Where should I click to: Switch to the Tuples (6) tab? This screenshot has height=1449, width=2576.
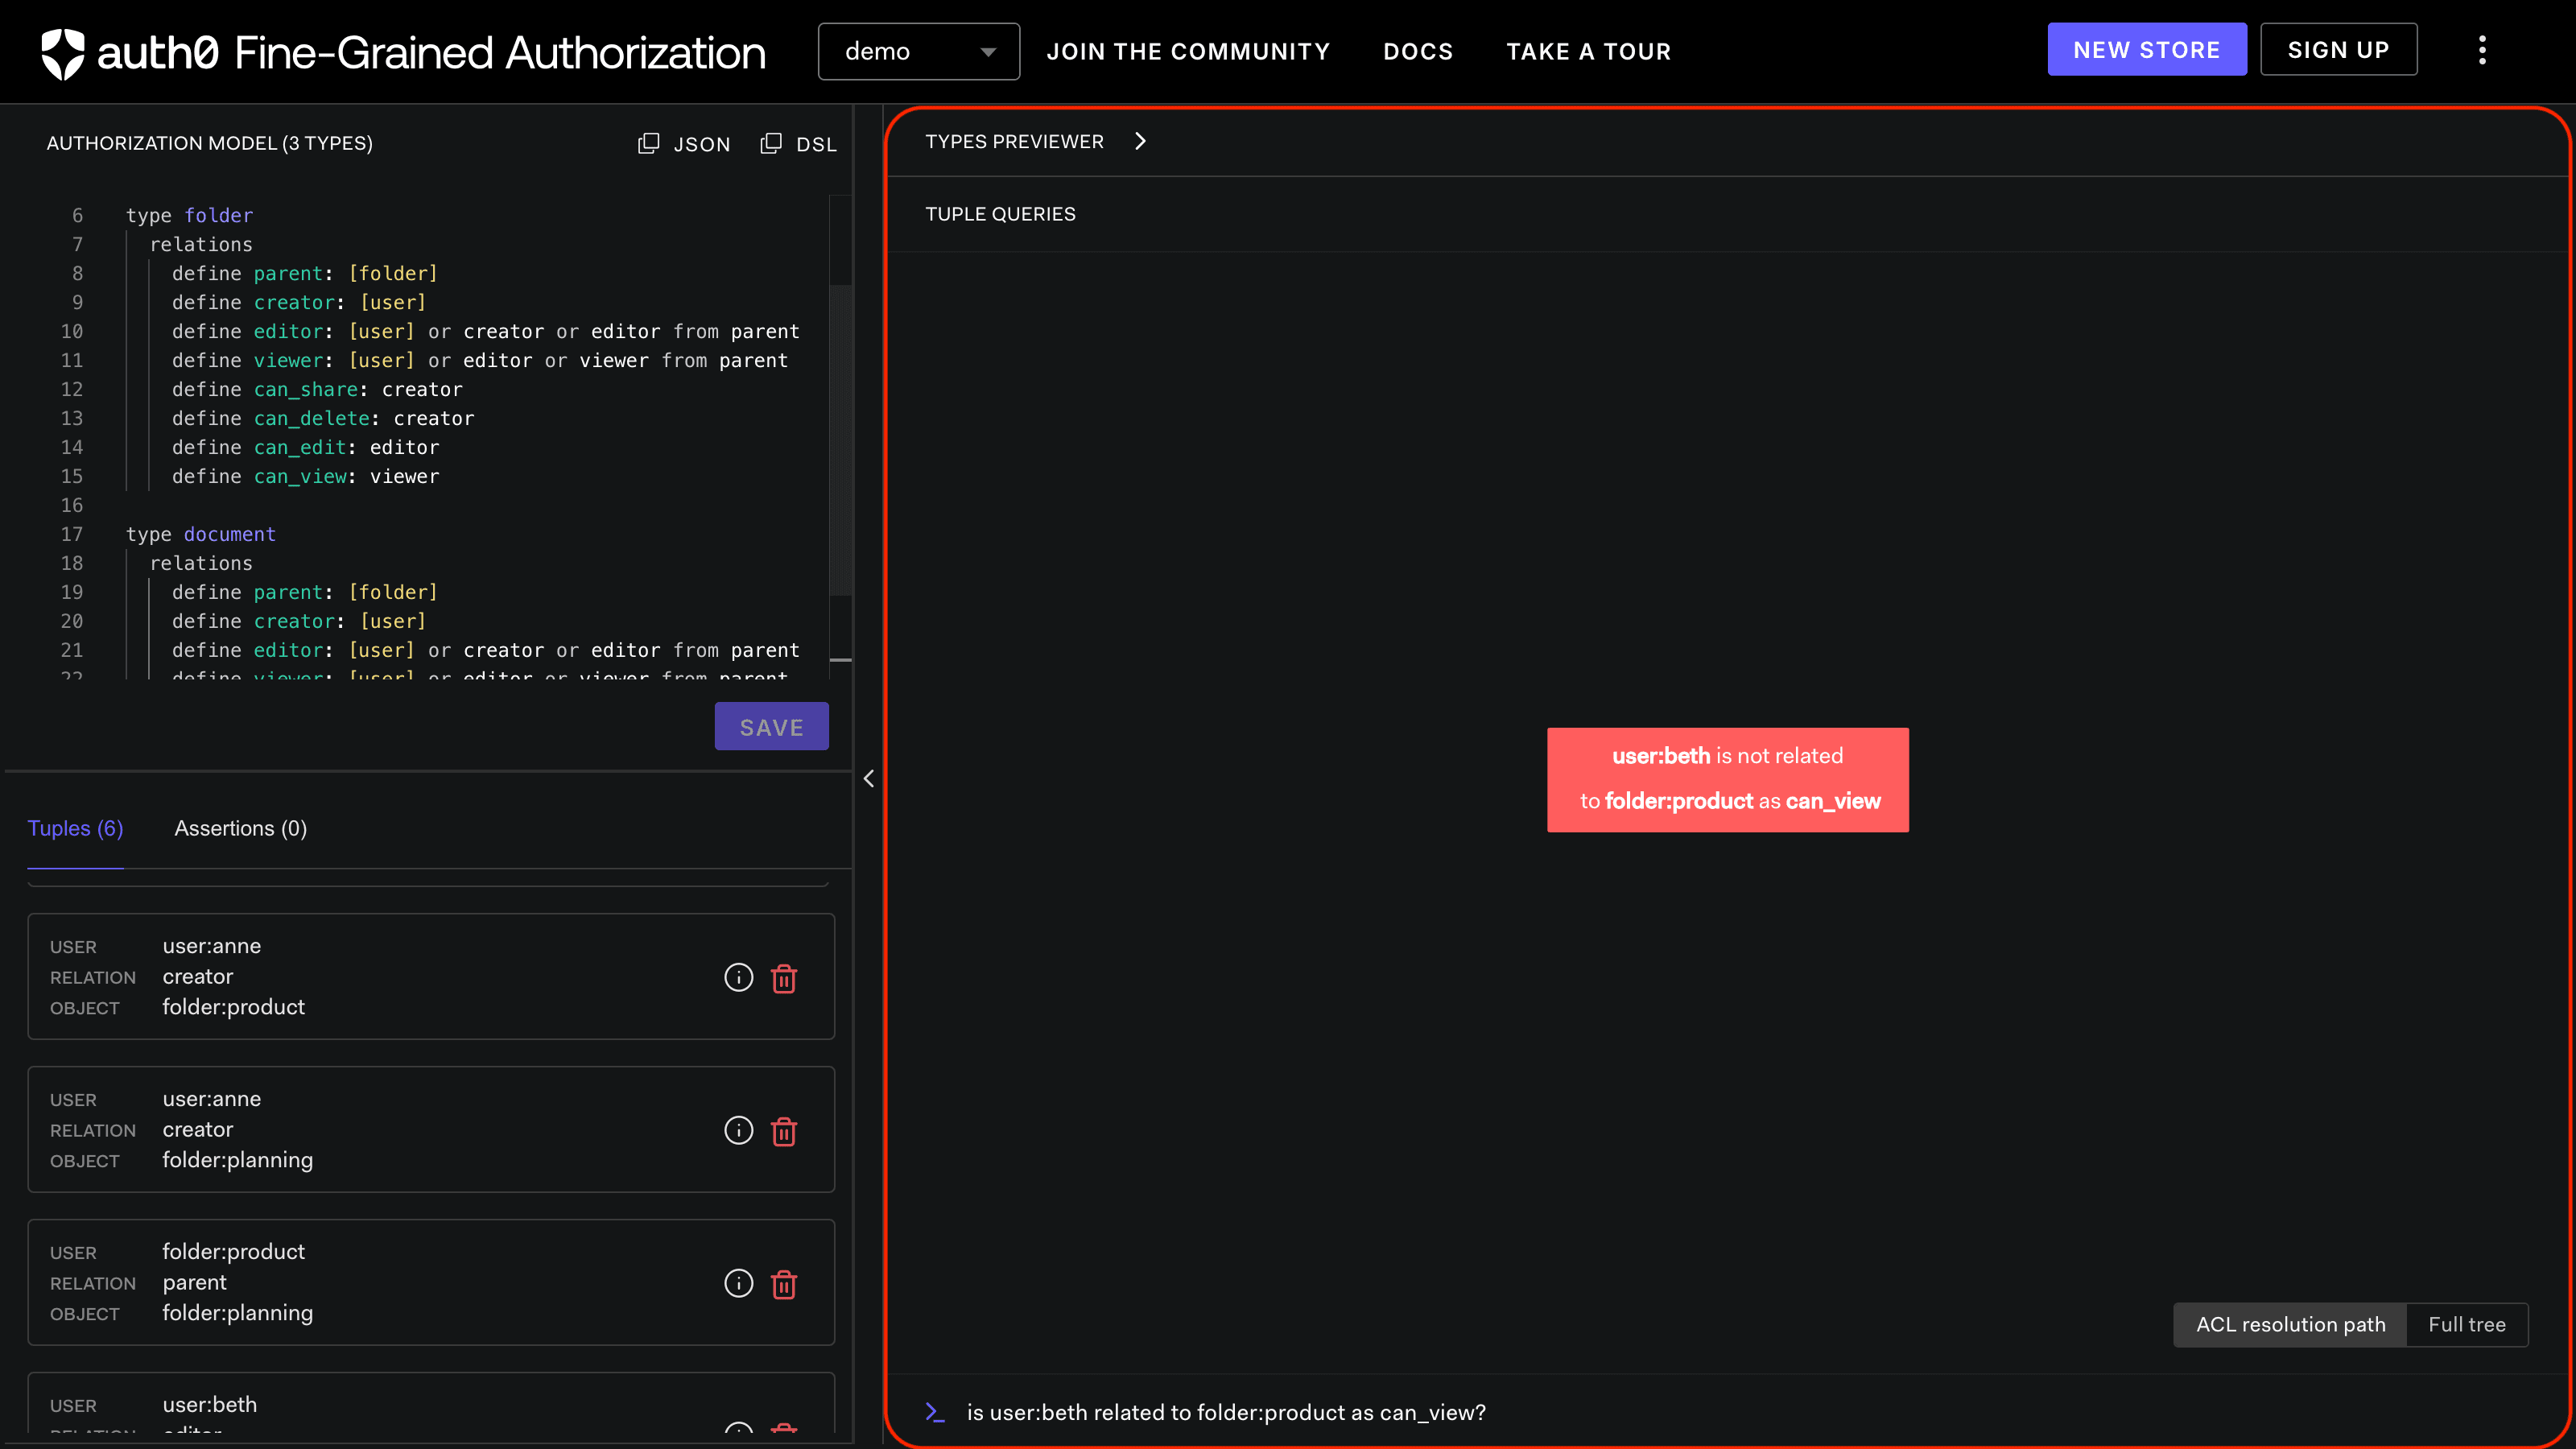pos(75,828)
